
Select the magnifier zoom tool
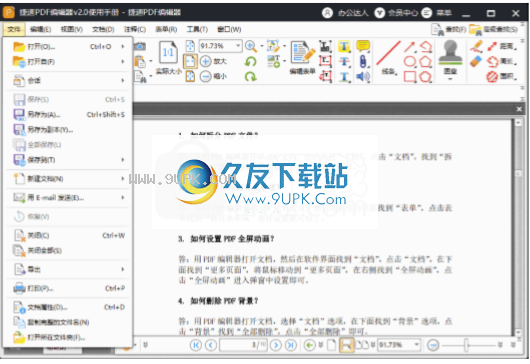pos(251,46)
